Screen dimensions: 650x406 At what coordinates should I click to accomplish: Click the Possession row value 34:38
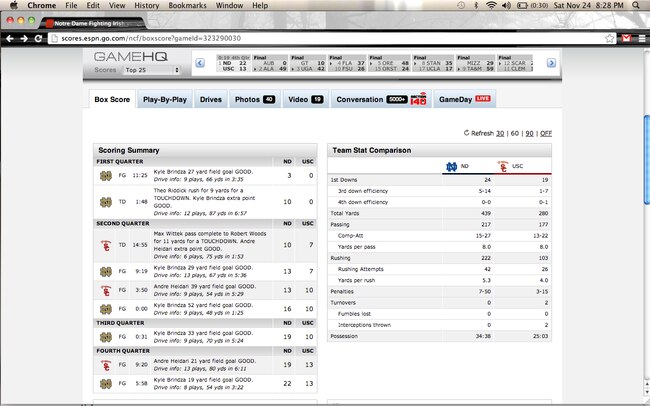pyautogui.click(x=483, y=336)
